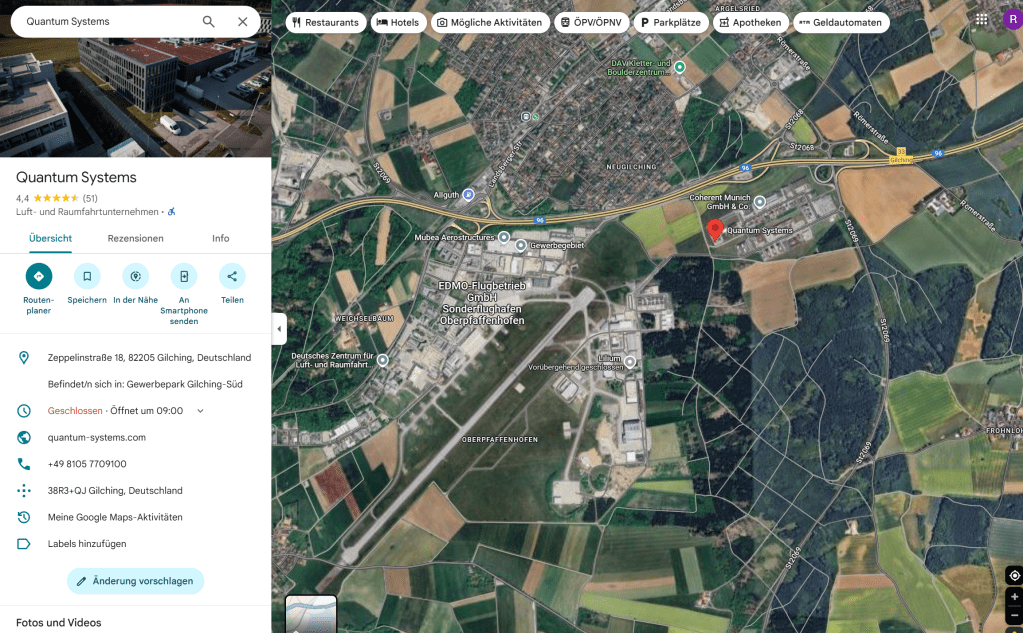Open Google apps grid
Image resolution: width=1023 pixels, height=633 pixels.
click(x=981, y=20)
